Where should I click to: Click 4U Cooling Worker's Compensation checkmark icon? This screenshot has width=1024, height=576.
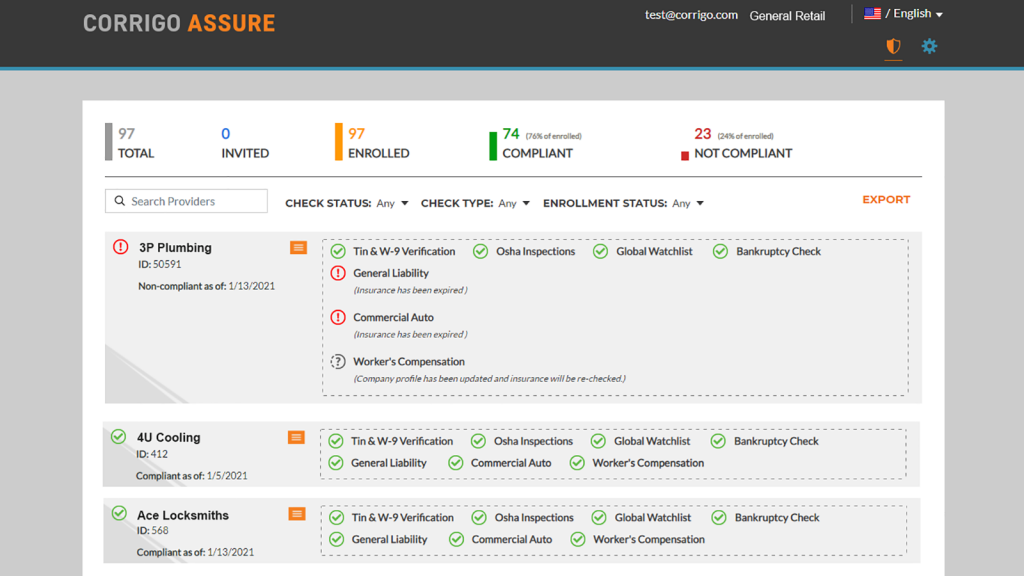[x=577, y=463]
